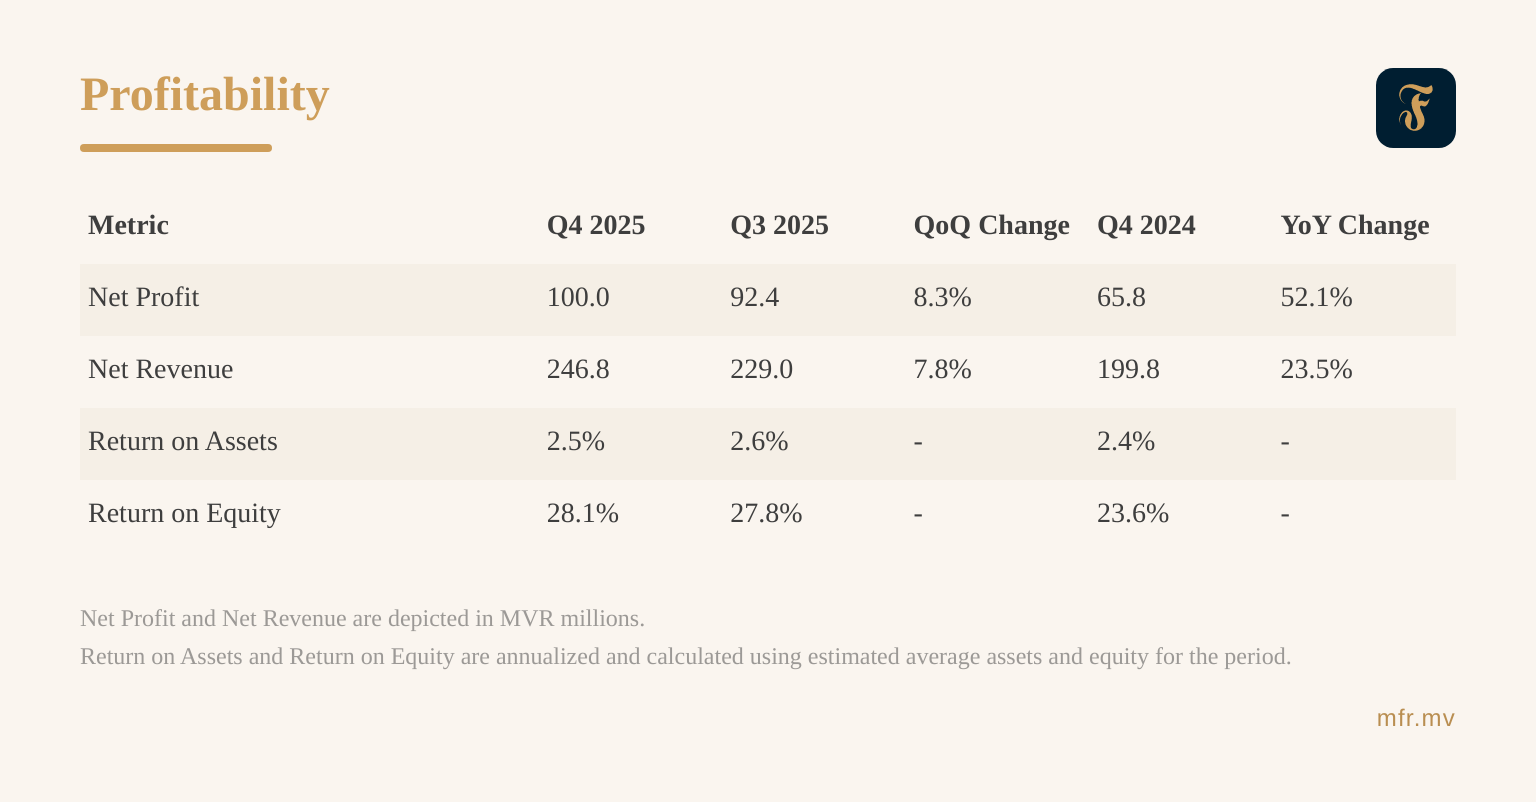Click the 28.1% Return on Equity value
The height and width of the screenshot is (802, 1536).
[582, 513]
